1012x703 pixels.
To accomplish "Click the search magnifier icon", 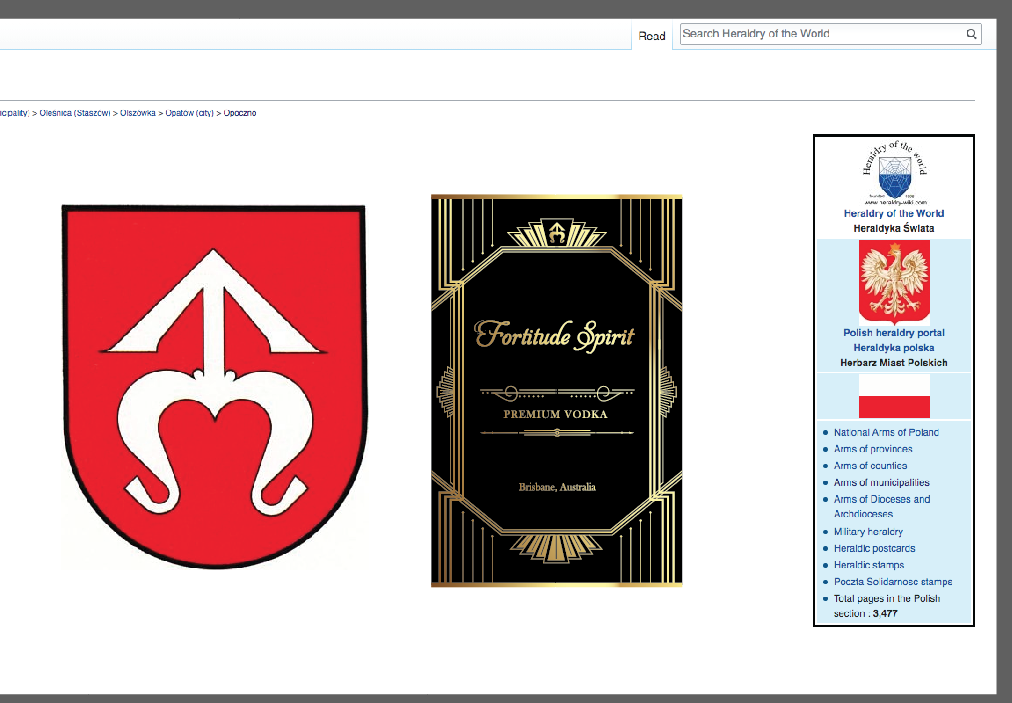I will click(970, 34).
